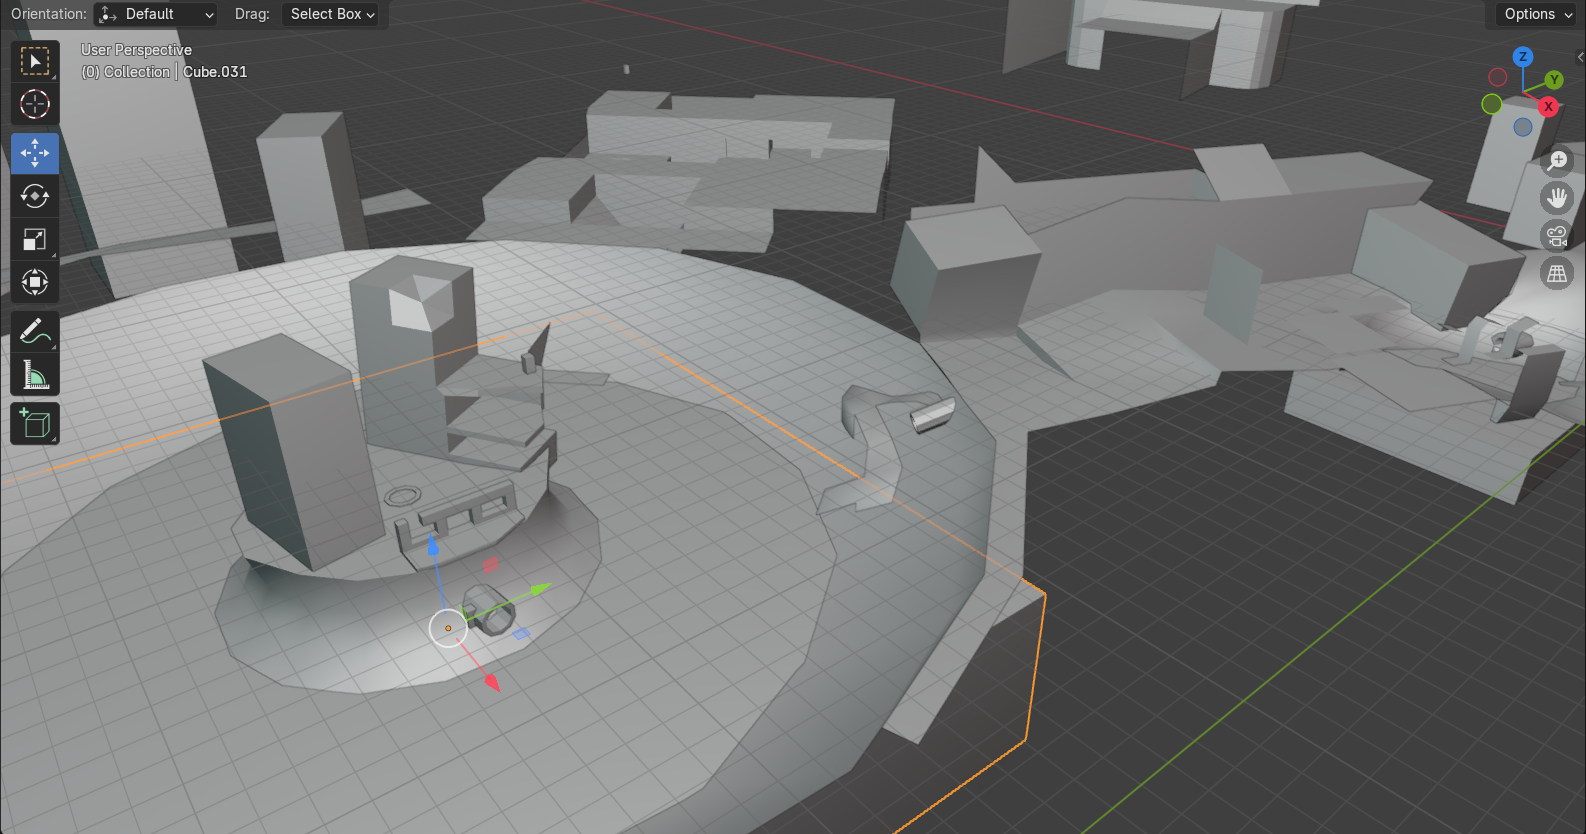Click the negative X axis gizmo circle
Screen dimensions: 1586x834
(x=1498, y=77)
